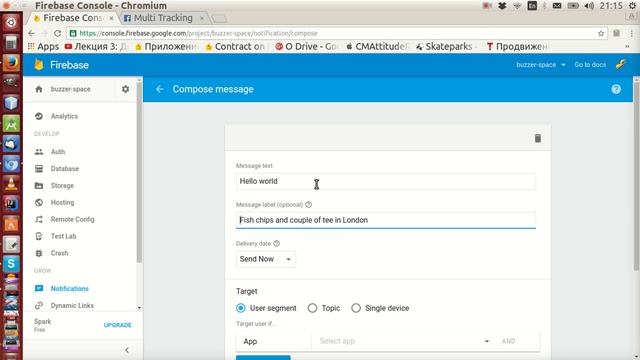Open Apps bookmarks shortcut

(43, 47)
